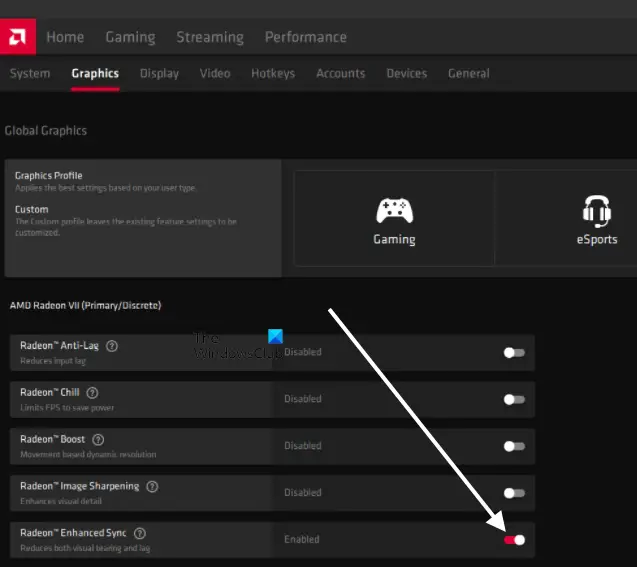Select the Graphics settings tab
Screen dimensions: 637x567
tap(95, 74)
